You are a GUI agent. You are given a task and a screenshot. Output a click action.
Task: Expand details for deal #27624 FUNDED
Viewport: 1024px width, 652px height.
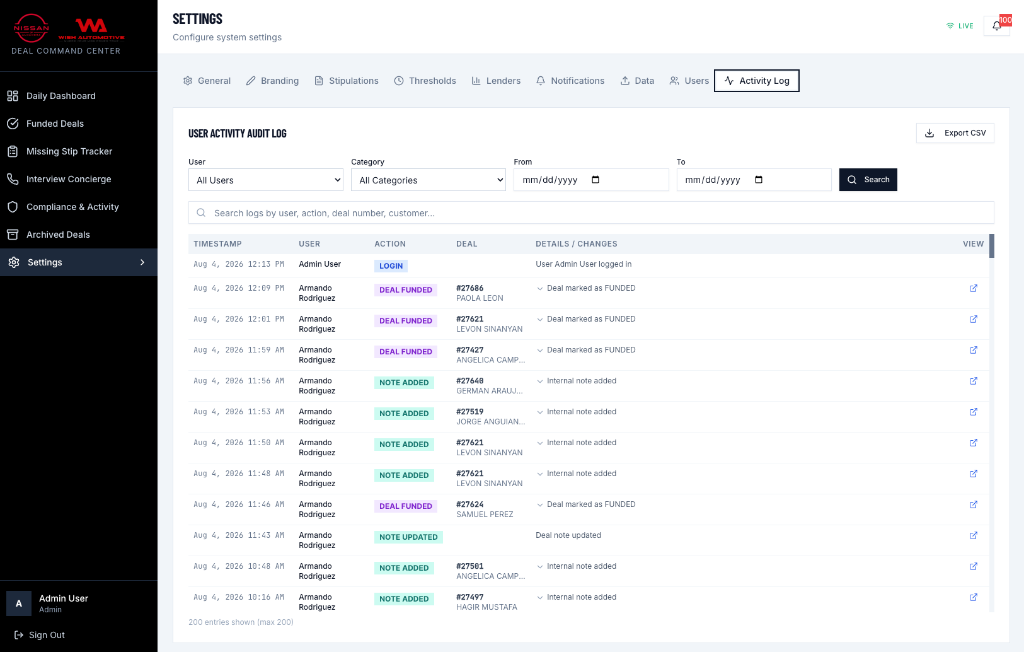[x=540, y=504]
